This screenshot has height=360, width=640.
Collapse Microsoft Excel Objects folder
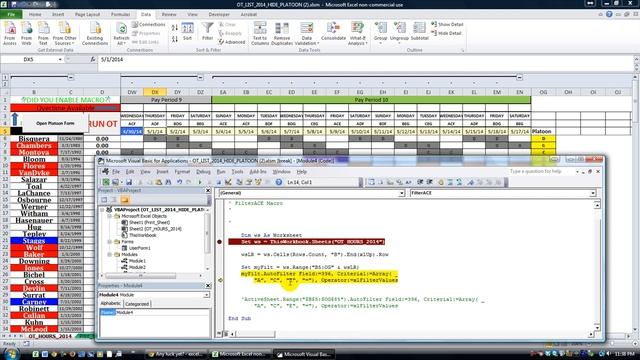point(110,216)
